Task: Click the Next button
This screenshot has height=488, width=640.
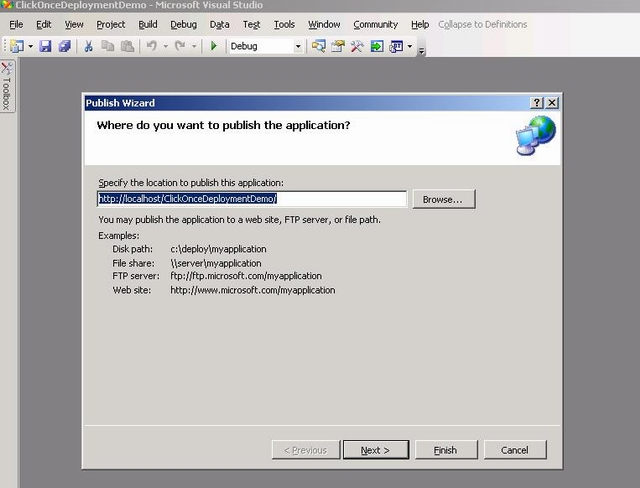Action: (x=376, y=450)
